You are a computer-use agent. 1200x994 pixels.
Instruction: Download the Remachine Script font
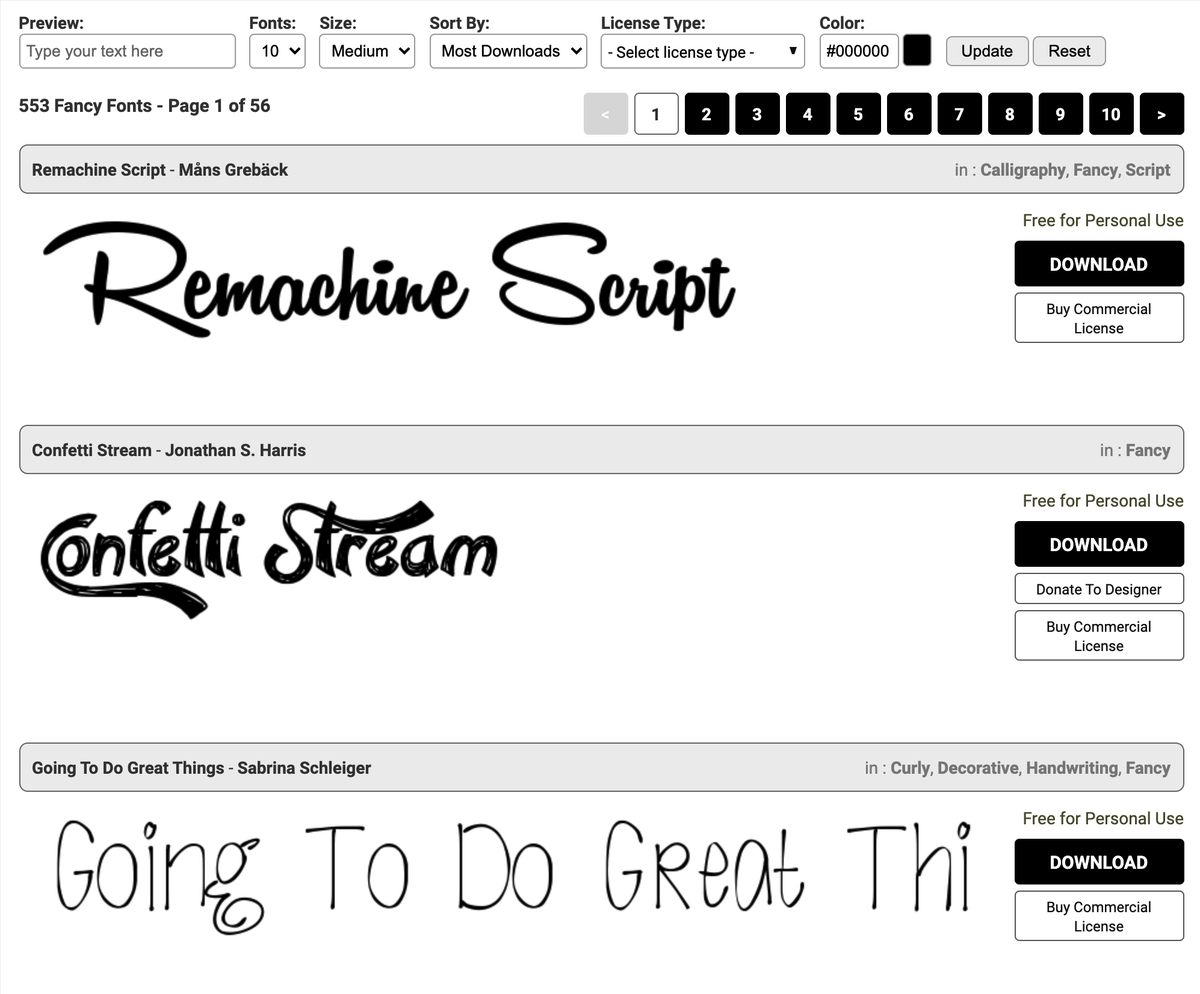point(1099,264)
